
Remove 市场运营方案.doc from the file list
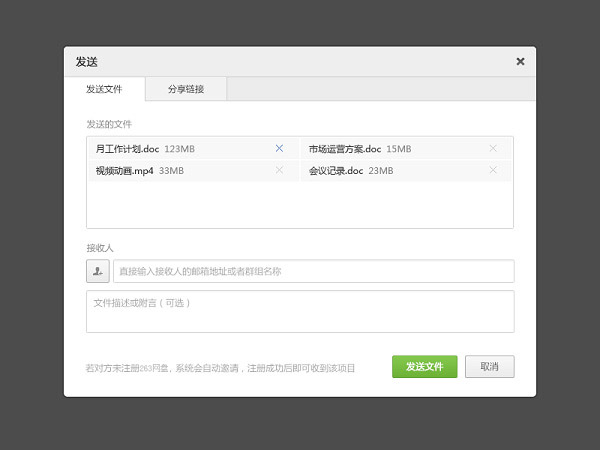click(x=493, y=148)
